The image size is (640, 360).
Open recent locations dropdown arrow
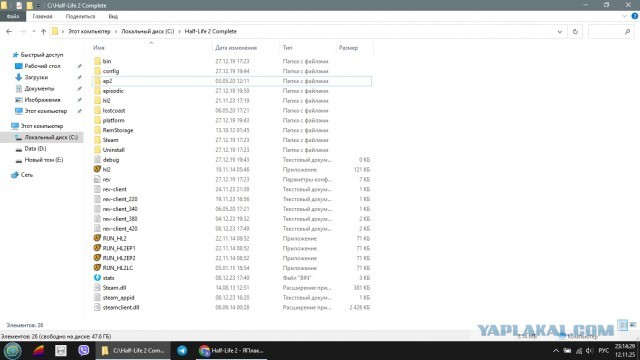33,31
